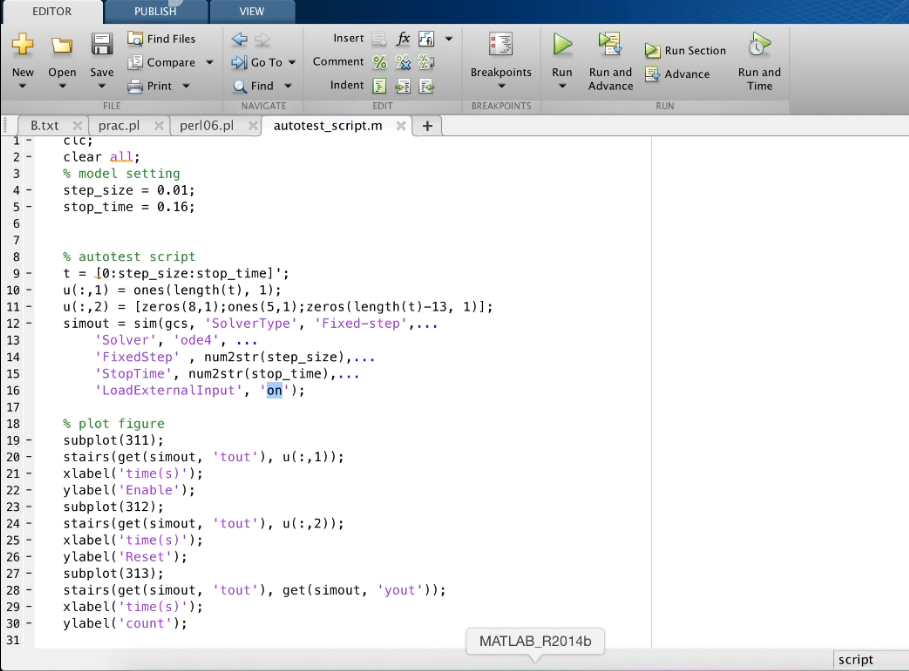This screenshot has width=909, height=671.
Task: Smart indent the code
Action: coord(378,85)
